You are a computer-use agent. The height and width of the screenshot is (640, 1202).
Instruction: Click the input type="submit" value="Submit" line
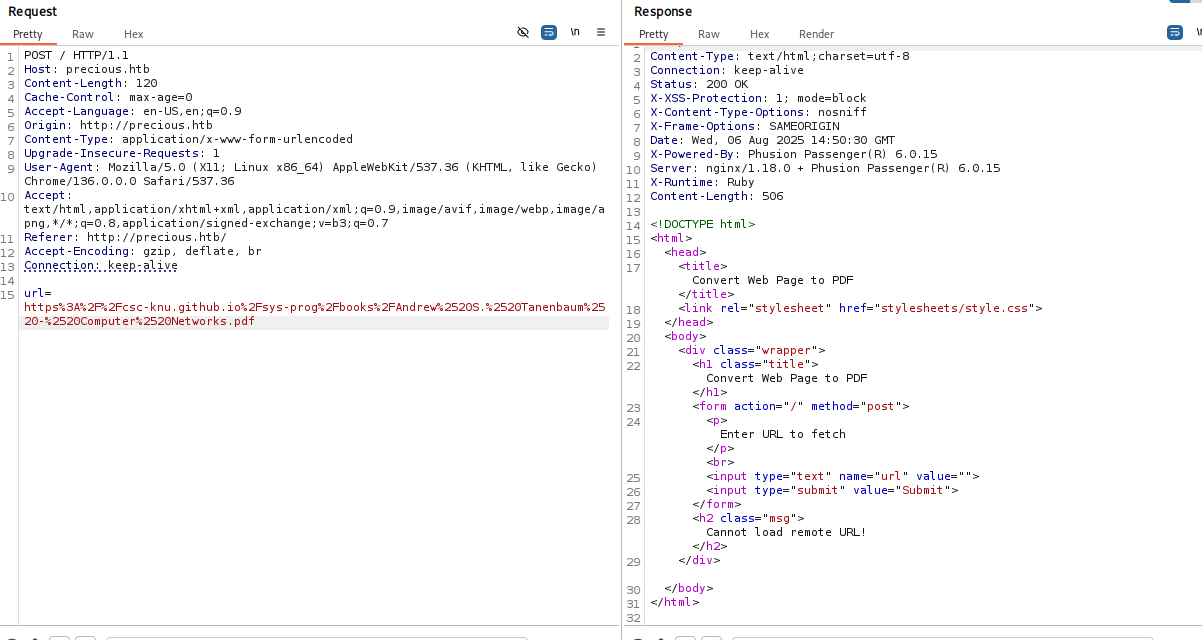(x=832, y=490)
